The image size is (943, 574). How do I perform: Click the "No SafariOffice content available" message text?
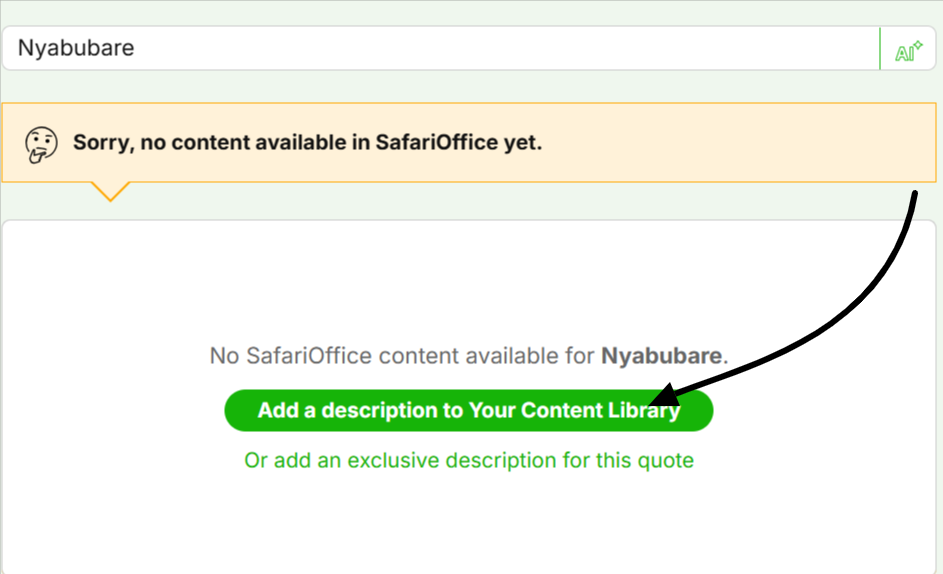point(468,356)
